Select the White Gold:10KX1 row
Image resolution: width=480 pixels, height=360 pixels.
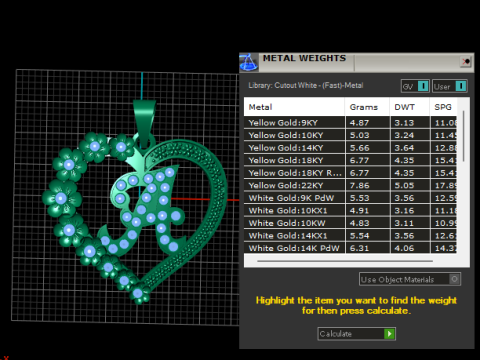[350, 211]
